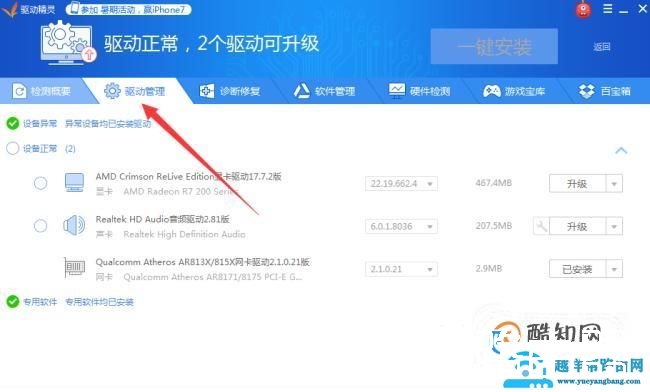This screenshot has height=392, width=650.
Task: Open the 22.19.662.4 version dropdown
Action: click(401, 184)
